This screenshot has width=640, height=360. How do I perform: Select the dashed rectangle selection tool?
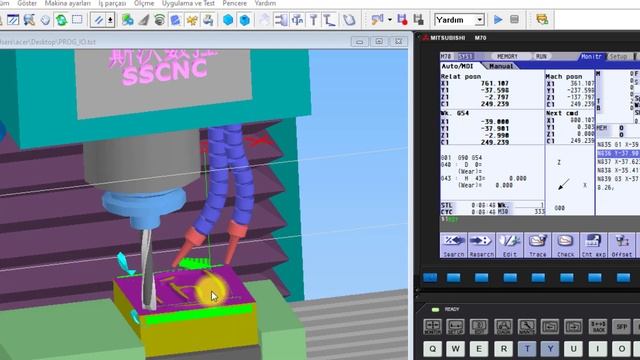77,20
